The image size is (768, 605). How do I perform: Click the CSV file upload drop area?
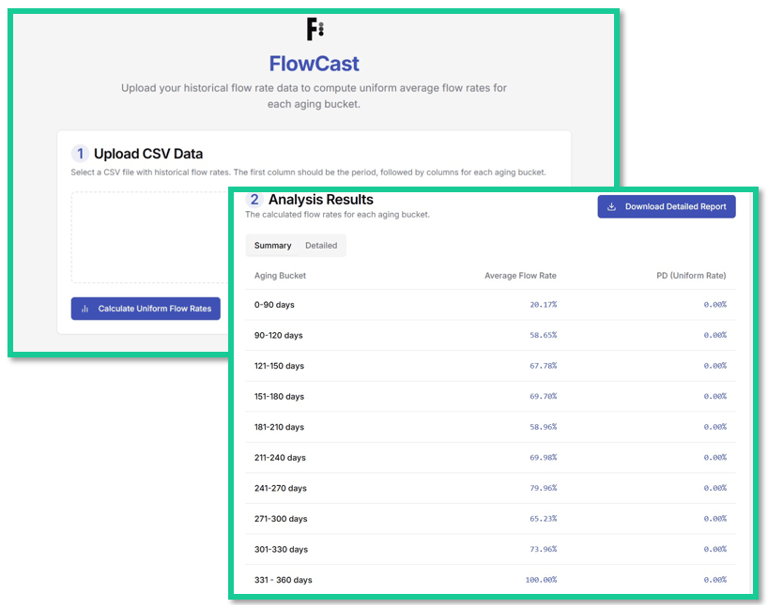coord(150,238)
